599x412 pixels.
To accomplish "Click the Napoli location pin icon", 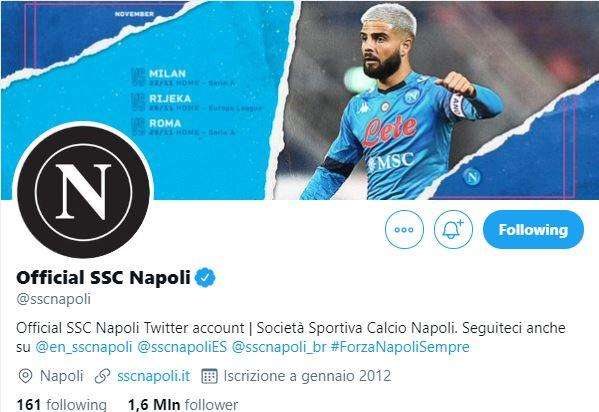I will (x=25, y=376).
